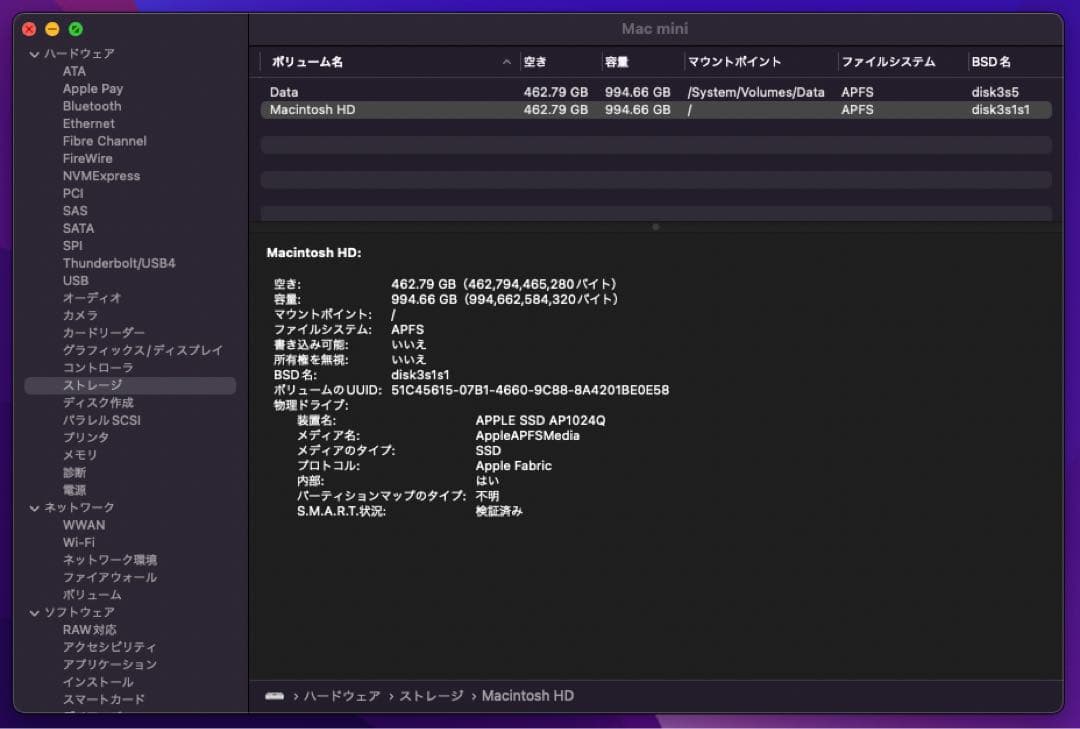The width and height of the screenshot is (1080, 729).
Task: Select the Data volume row
Action: 284,92
